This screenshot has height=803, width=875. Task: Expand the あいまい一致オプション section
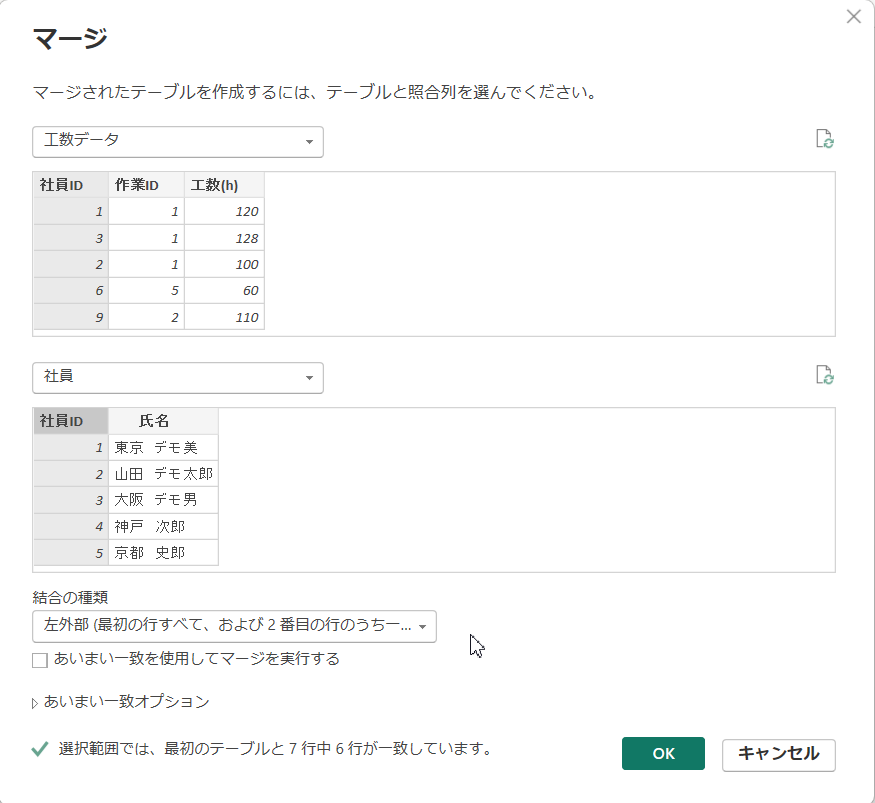tap(36, 703)
